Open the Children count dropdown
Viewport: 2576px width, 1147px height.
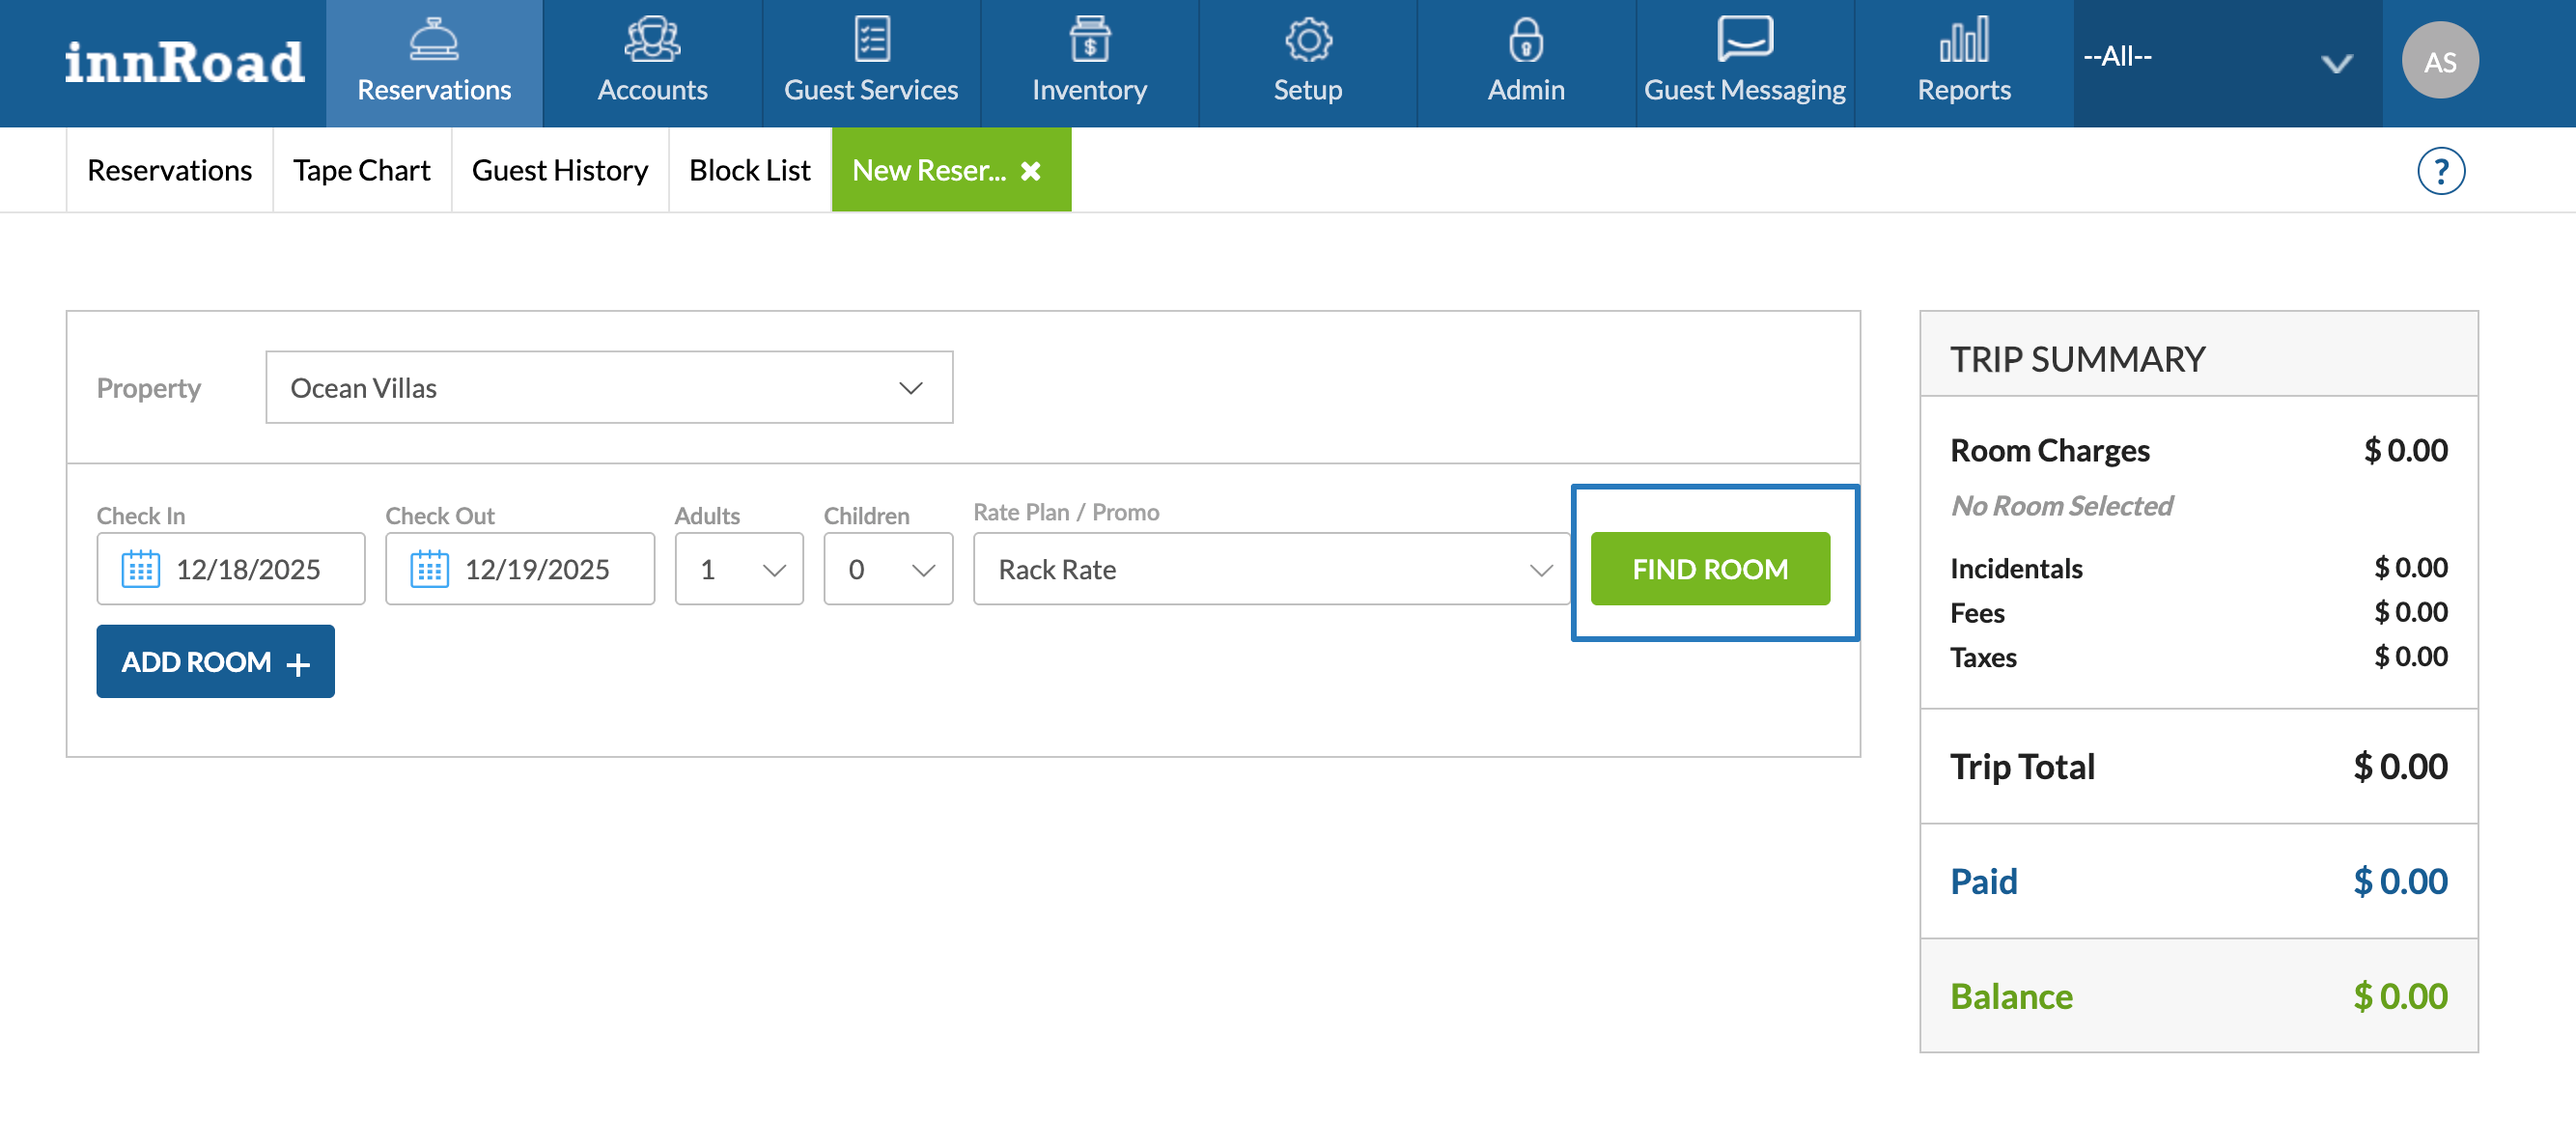point(888,569)
